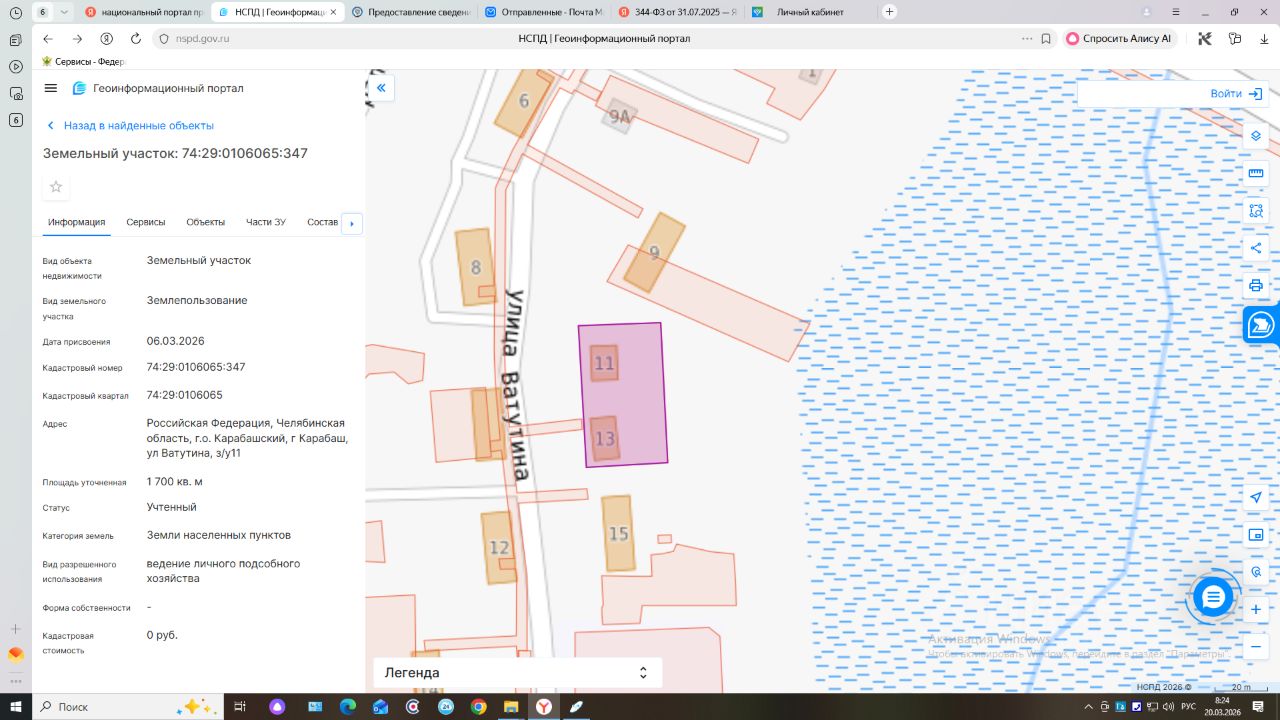Zoom in with the plus button
The height and width of the screenshot is (720, 1280).
coord(1256,609)
